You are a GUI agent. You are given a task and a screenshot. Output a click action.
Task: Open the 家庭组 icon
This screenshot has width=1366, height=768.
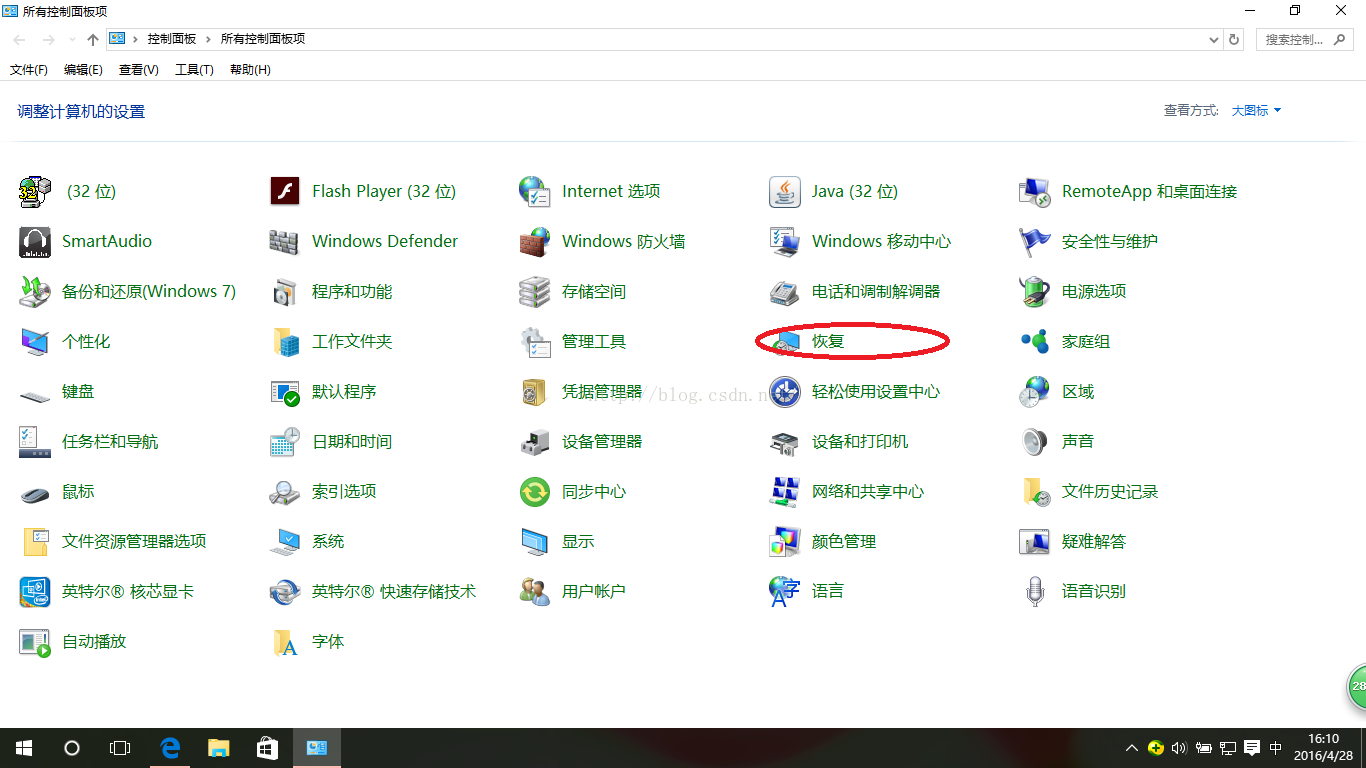tap(1035, 341)
